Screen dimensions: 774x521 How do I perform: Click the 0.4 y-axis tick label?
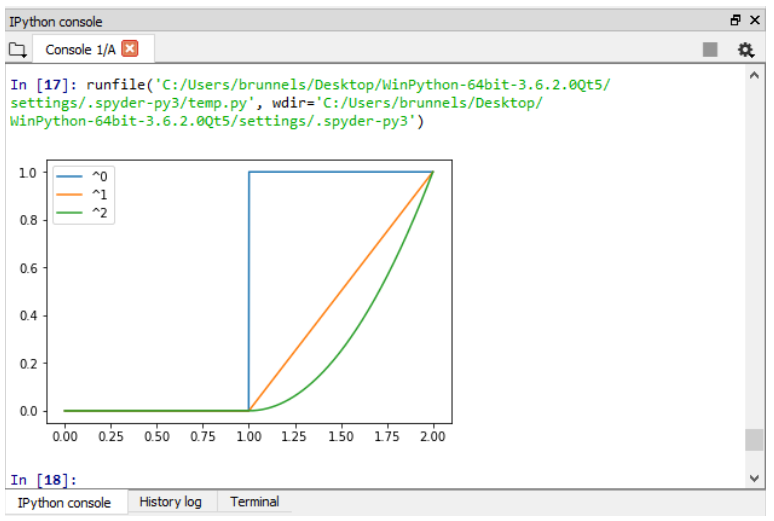click(28, 316)
